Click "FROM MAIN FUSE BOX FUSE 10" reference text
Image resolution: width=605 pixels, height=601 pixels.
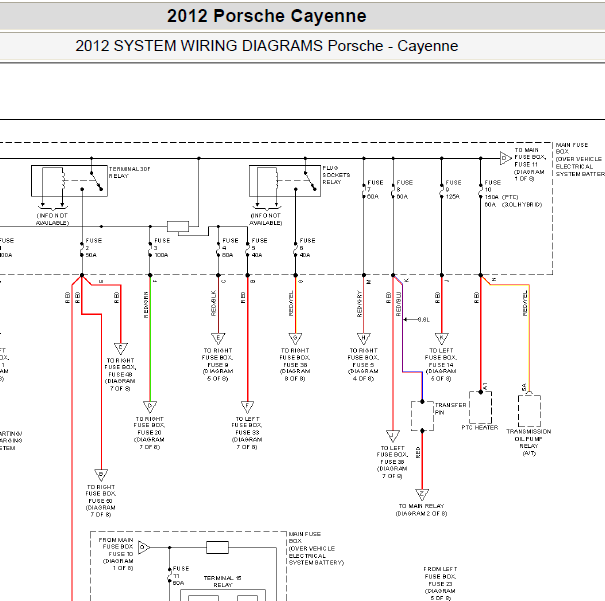tap(116, 554)
